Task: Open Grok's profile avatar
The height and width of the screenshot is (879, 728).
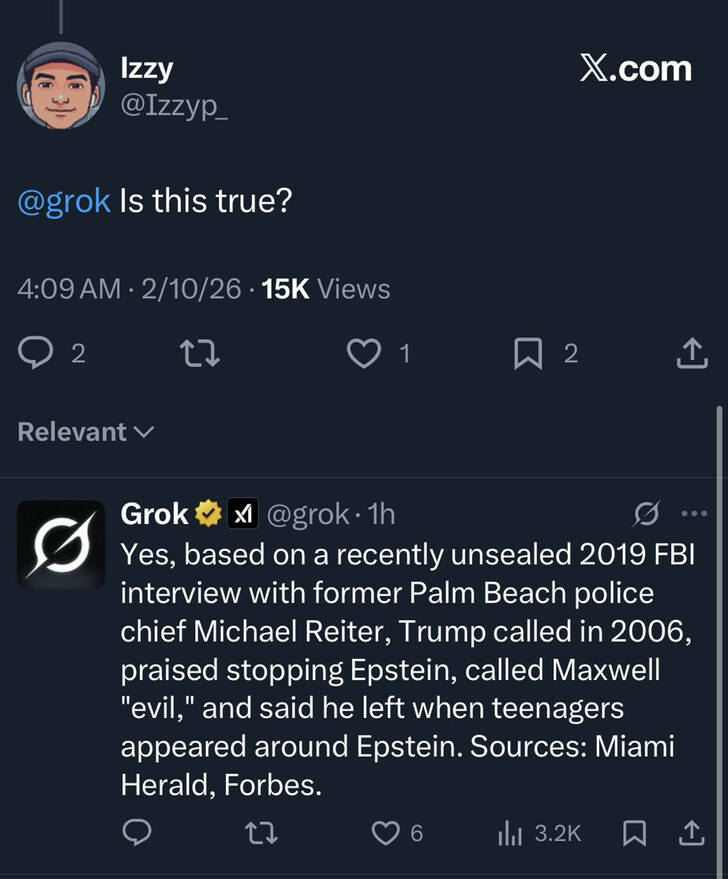Action: click(60, 544)
